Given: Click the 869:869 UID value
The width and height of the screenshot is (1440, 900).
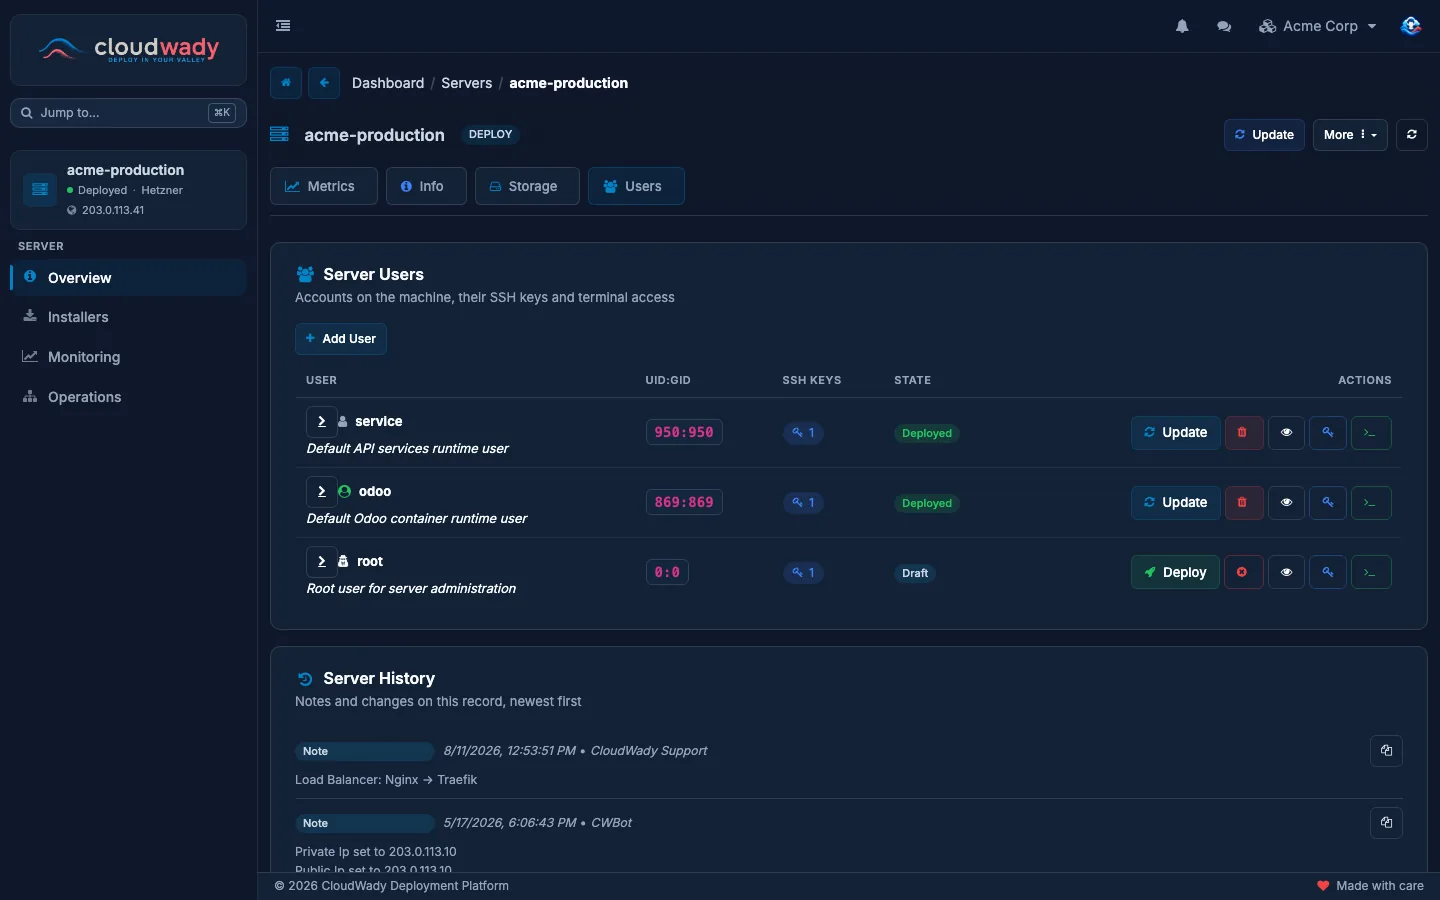Looking at the screenshot, I should (x=684, y=503).
